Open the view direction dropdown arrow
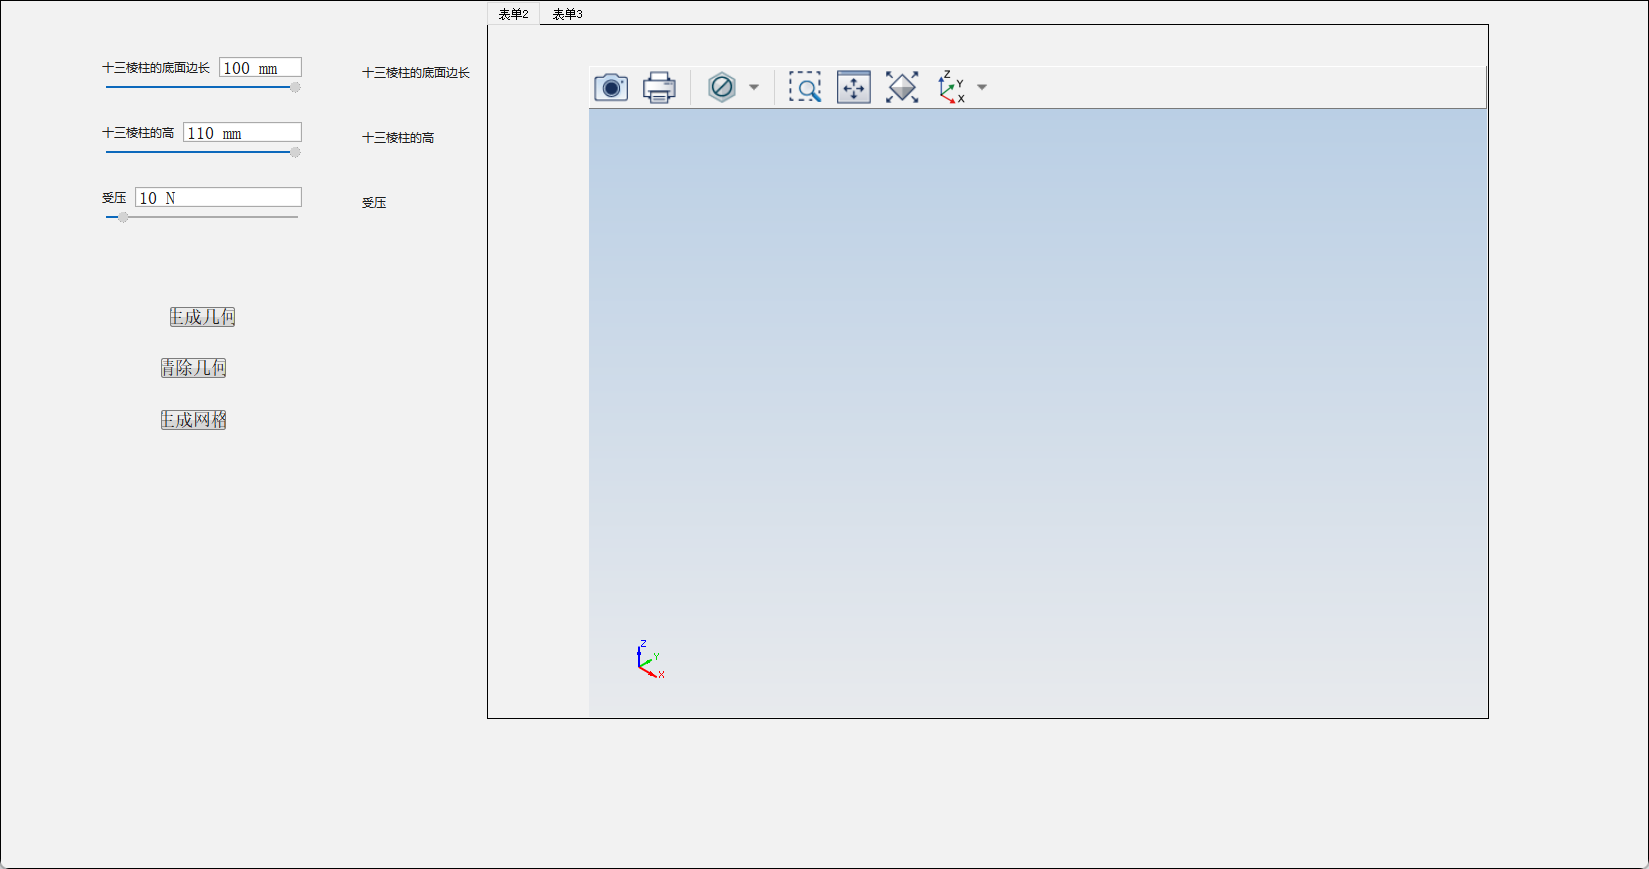1649x869 pixels. (x=982, y=87)
